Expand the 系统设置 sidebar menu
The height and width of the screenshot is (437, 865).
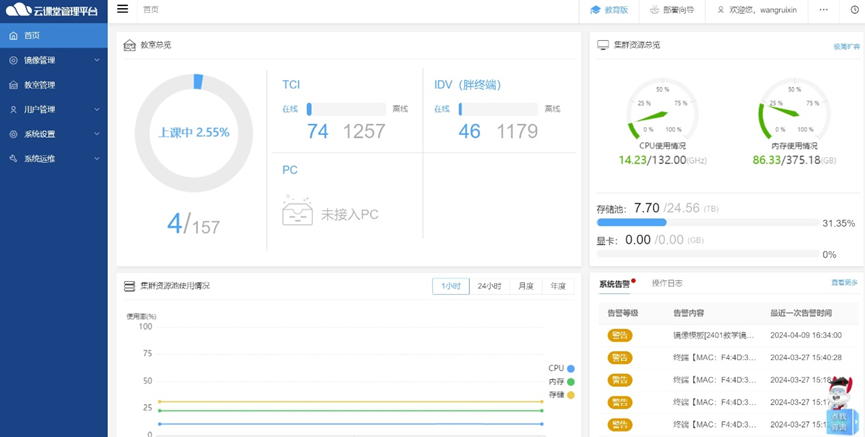[x=53, y=134]
